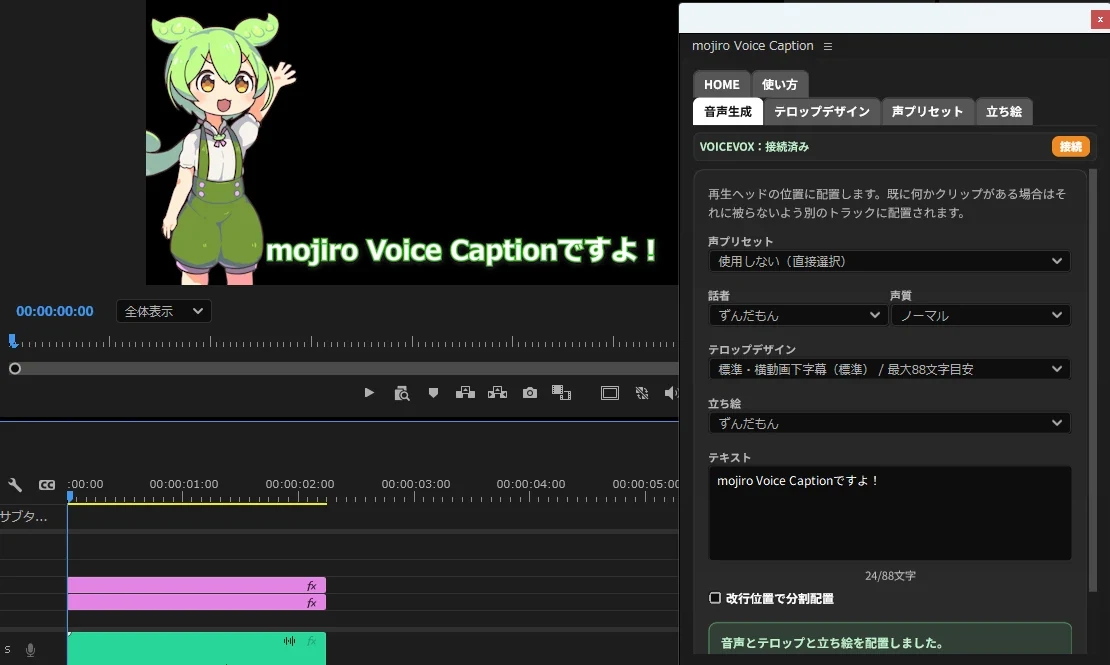Select the 声プリセット tab
This screenshot has height=665, width=1110.
(927, 111)
